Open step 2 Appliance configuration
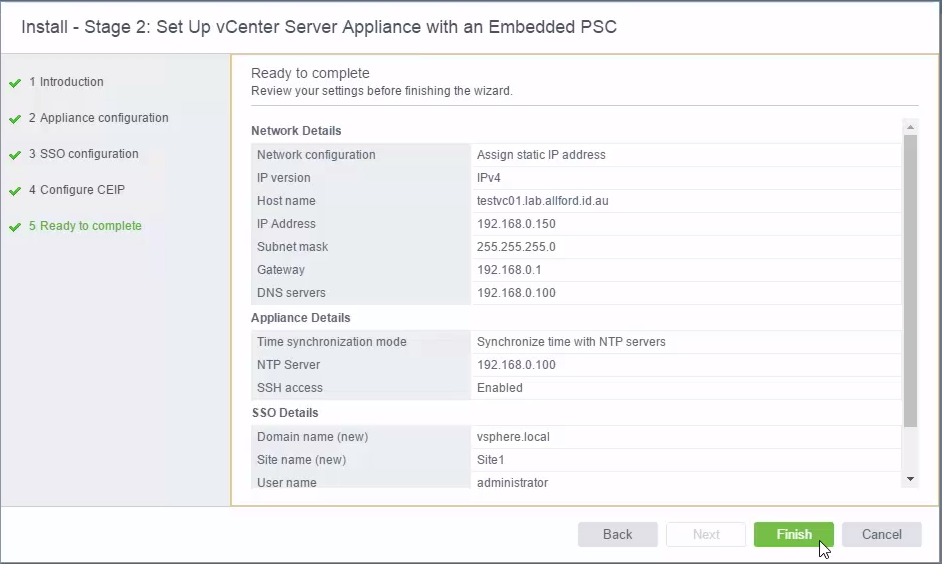Screen dimensions: 942x564 tap(99, 118)
